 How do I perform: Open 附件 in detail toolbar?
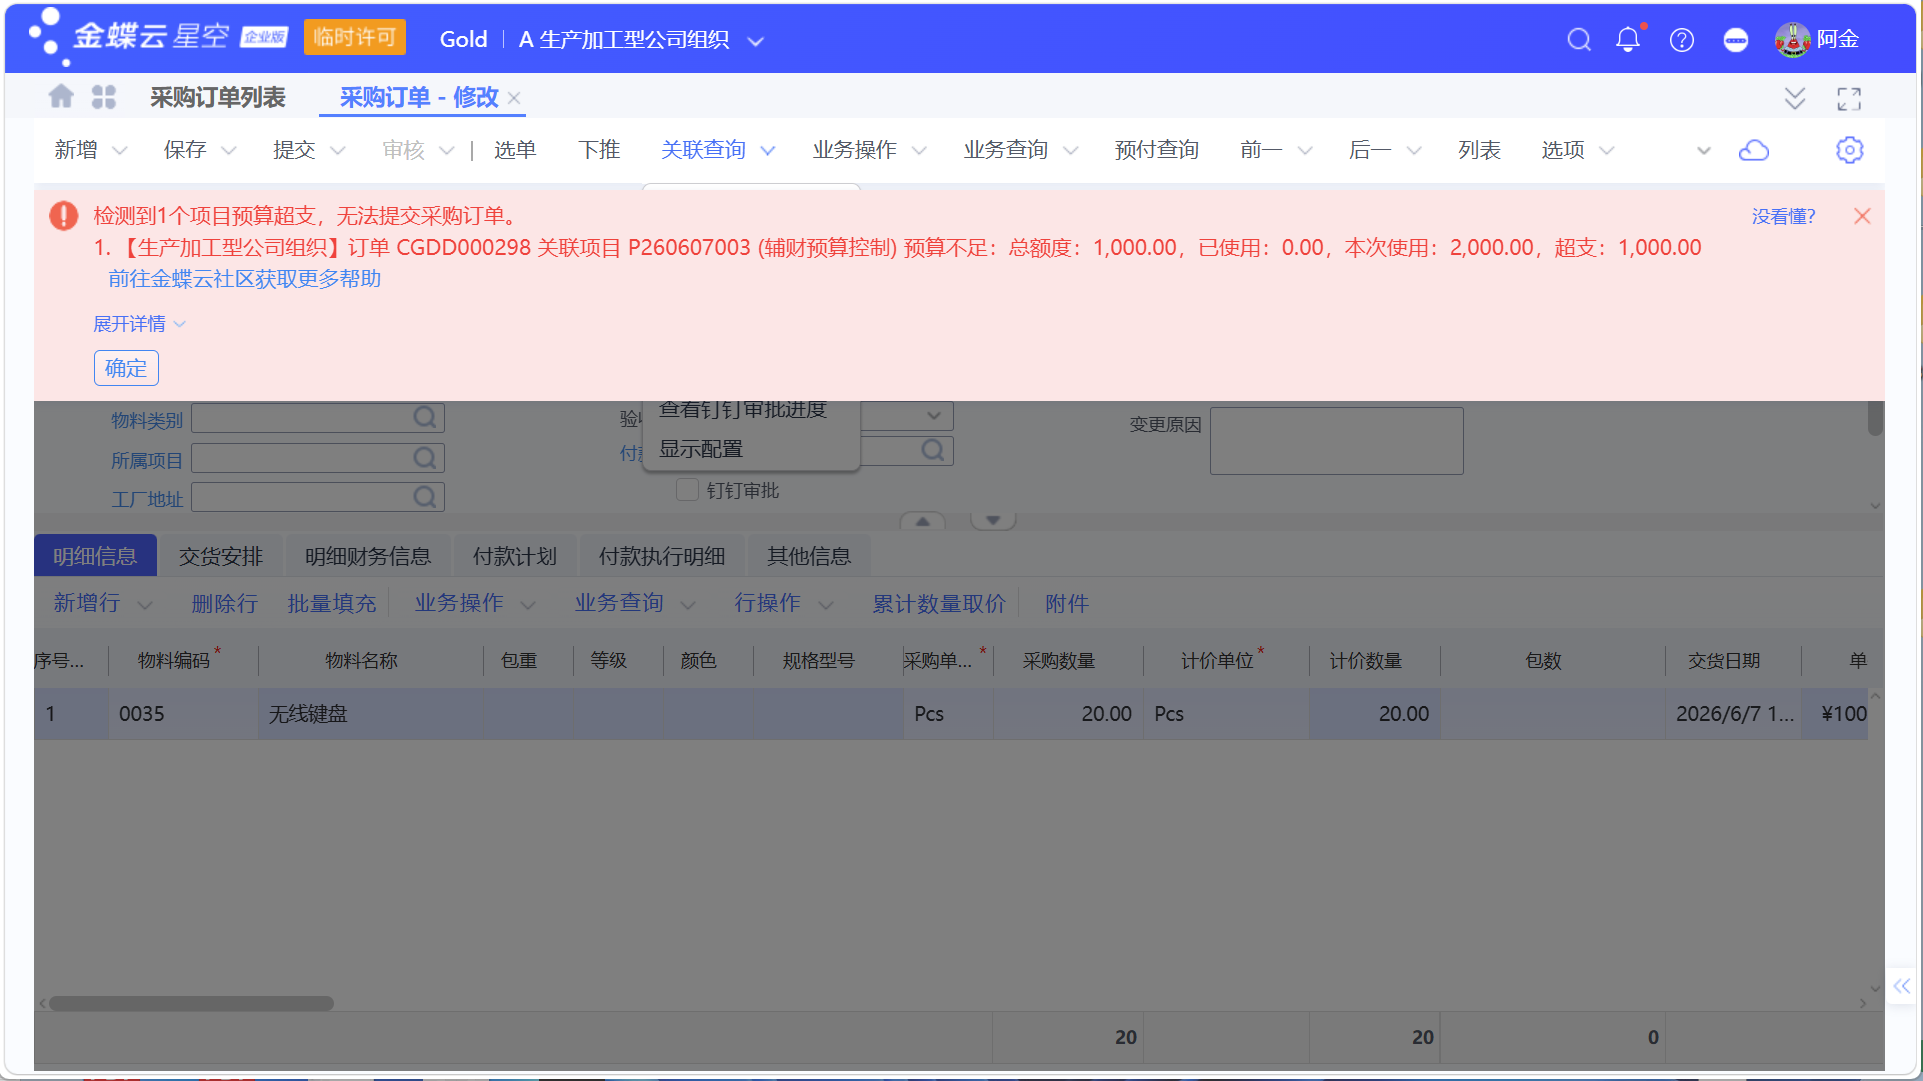point(1067,604)
